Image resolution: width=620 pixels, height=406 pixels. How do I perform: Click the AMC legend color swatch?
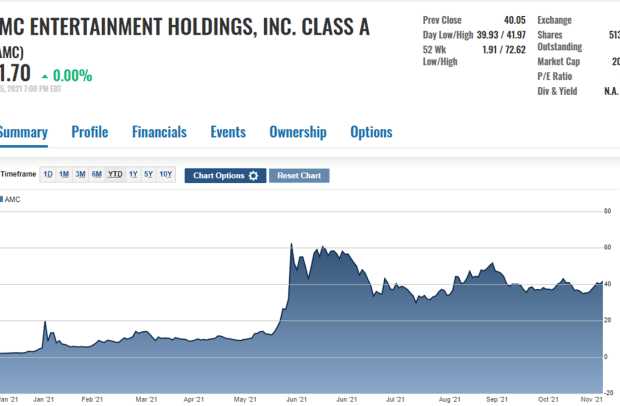point(2,199)
